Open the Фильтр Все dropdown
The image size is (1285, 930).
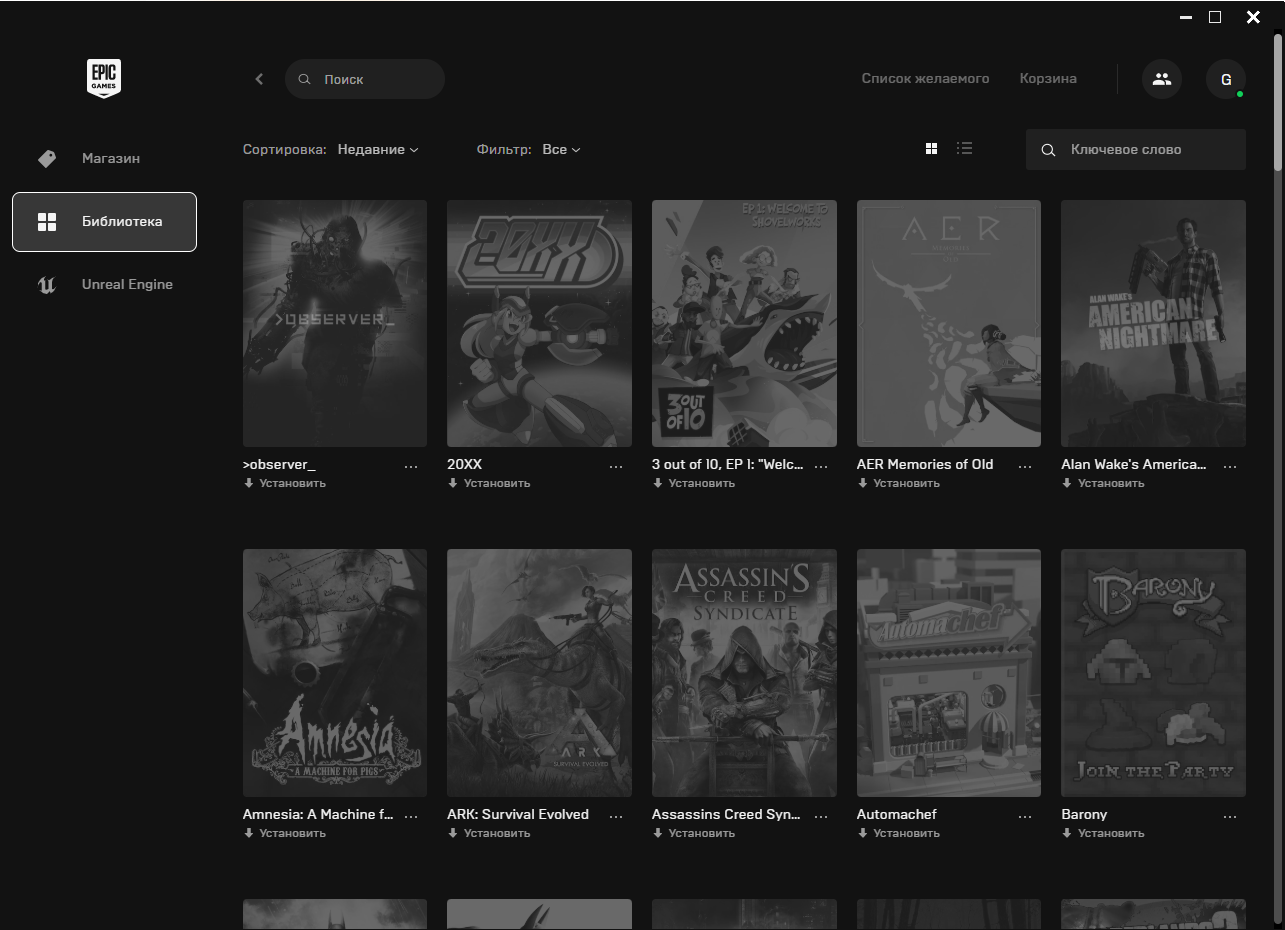561,149
